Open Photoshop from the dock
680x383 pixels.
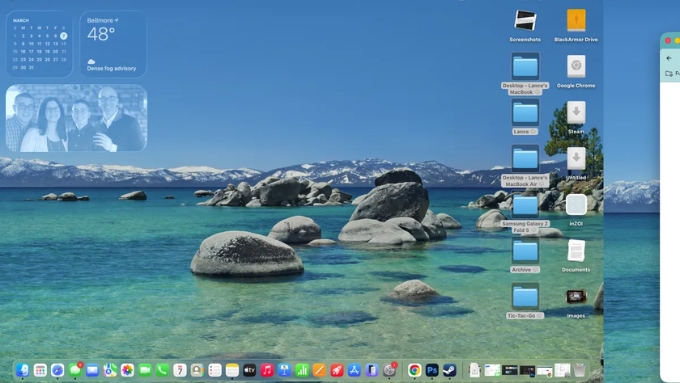432,370
